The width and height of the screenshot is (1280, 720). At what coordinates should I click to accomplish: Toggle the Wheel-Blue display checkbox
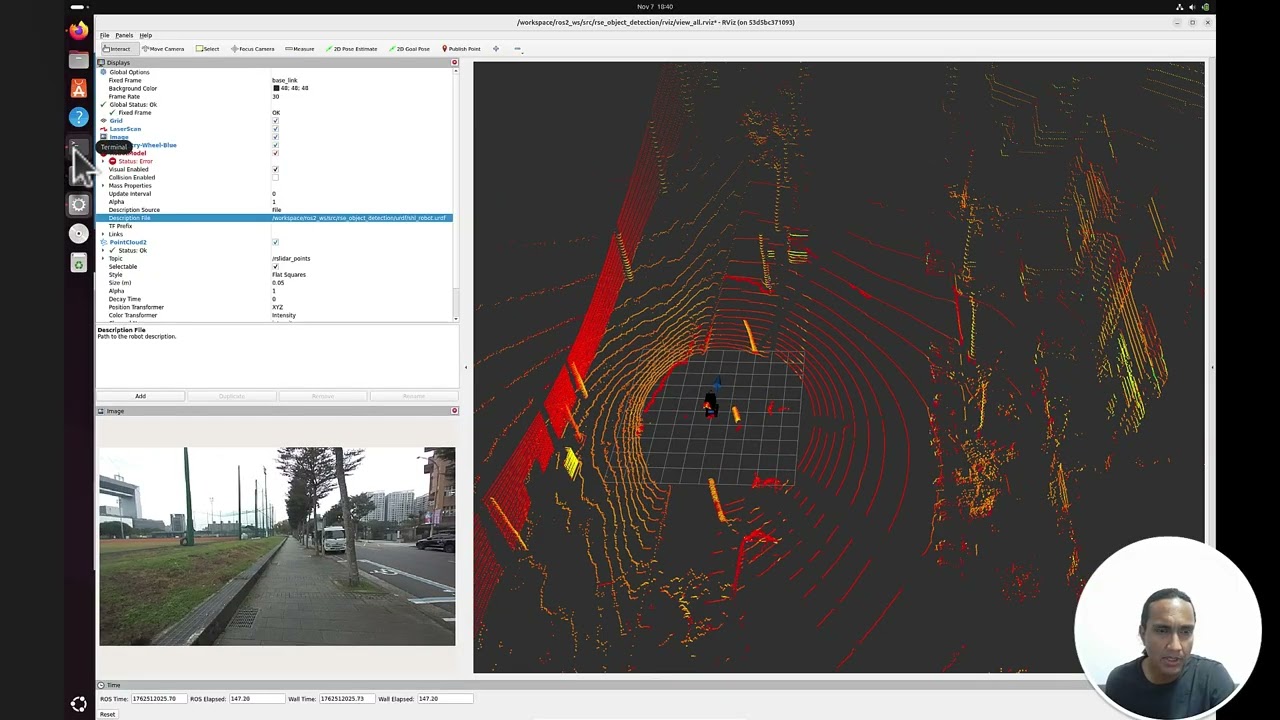pyautogui.click(x=275, y=145)
